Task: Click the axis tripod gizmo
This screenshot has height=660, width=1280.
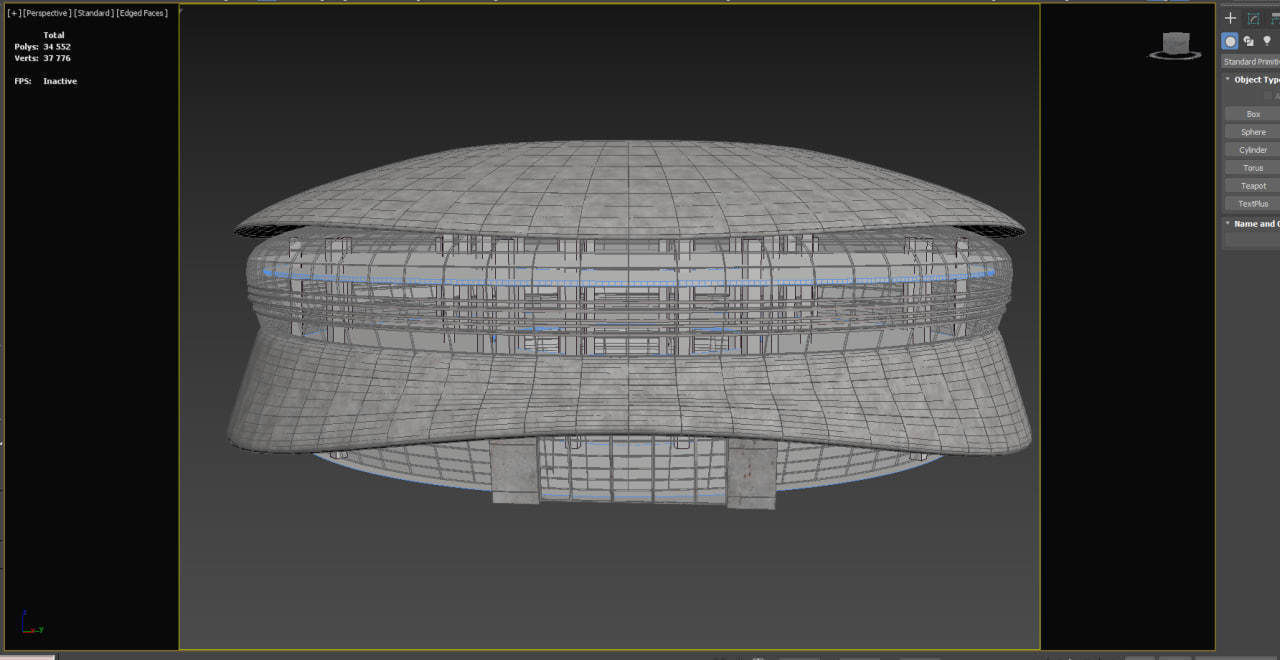Action: coord(31,623)
